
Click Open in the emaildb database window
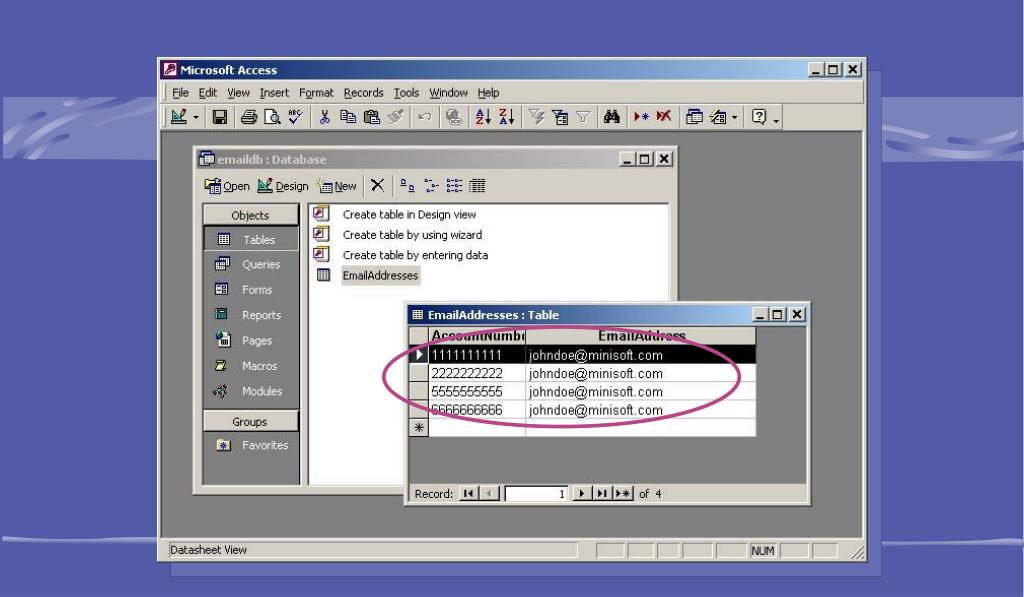click(x=227, y=186)
